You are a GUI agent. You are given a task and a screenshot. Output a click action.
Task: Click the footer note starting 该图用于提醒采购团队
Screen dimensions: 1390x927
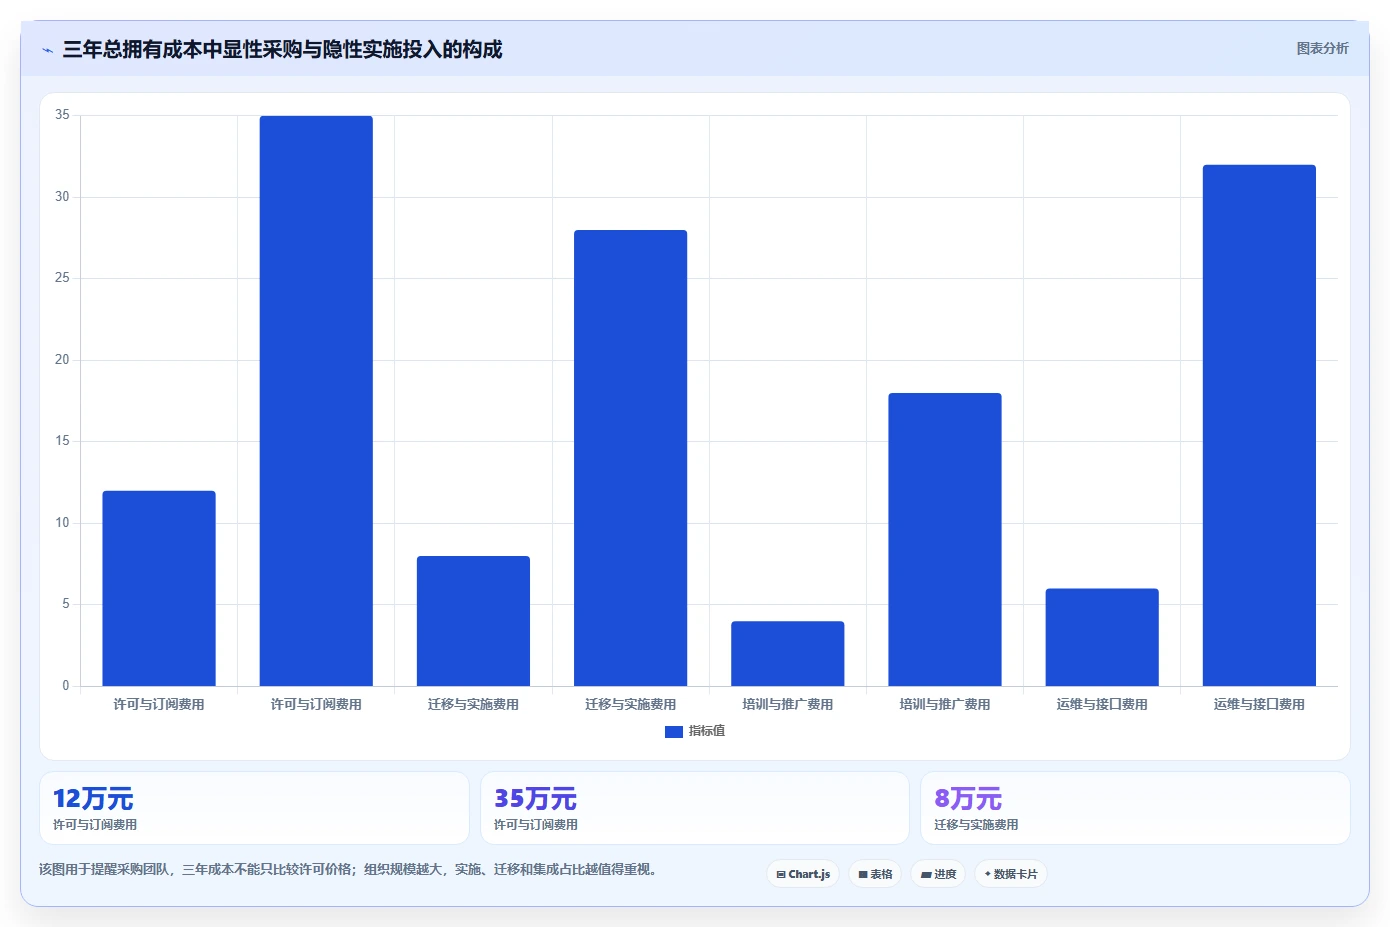[x=350, y=870]
